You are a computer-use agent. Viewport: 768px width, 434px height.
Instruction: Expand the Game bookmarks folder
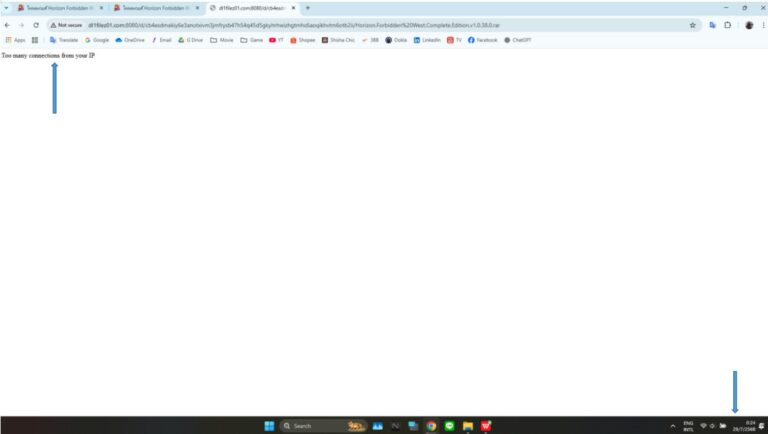click(x=251, y=40)
